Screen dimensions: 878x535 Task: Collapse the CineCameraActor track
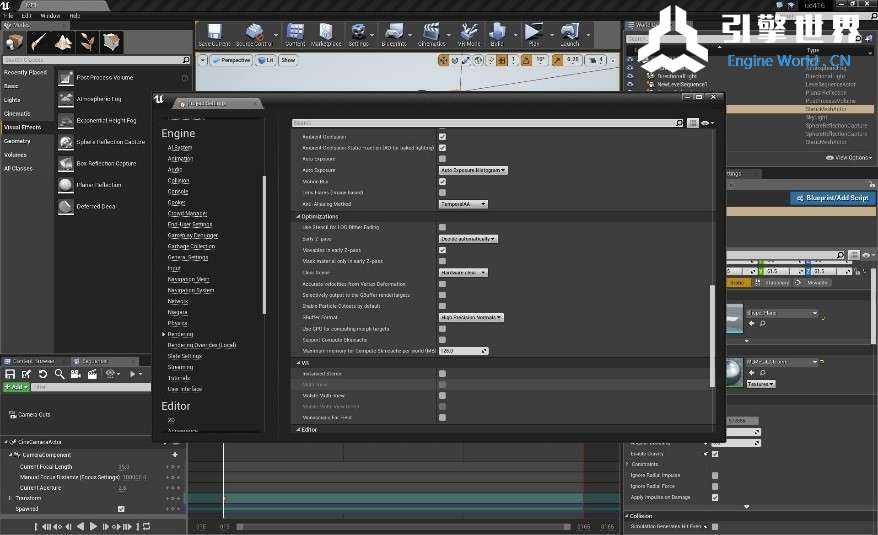click(6, 443)
